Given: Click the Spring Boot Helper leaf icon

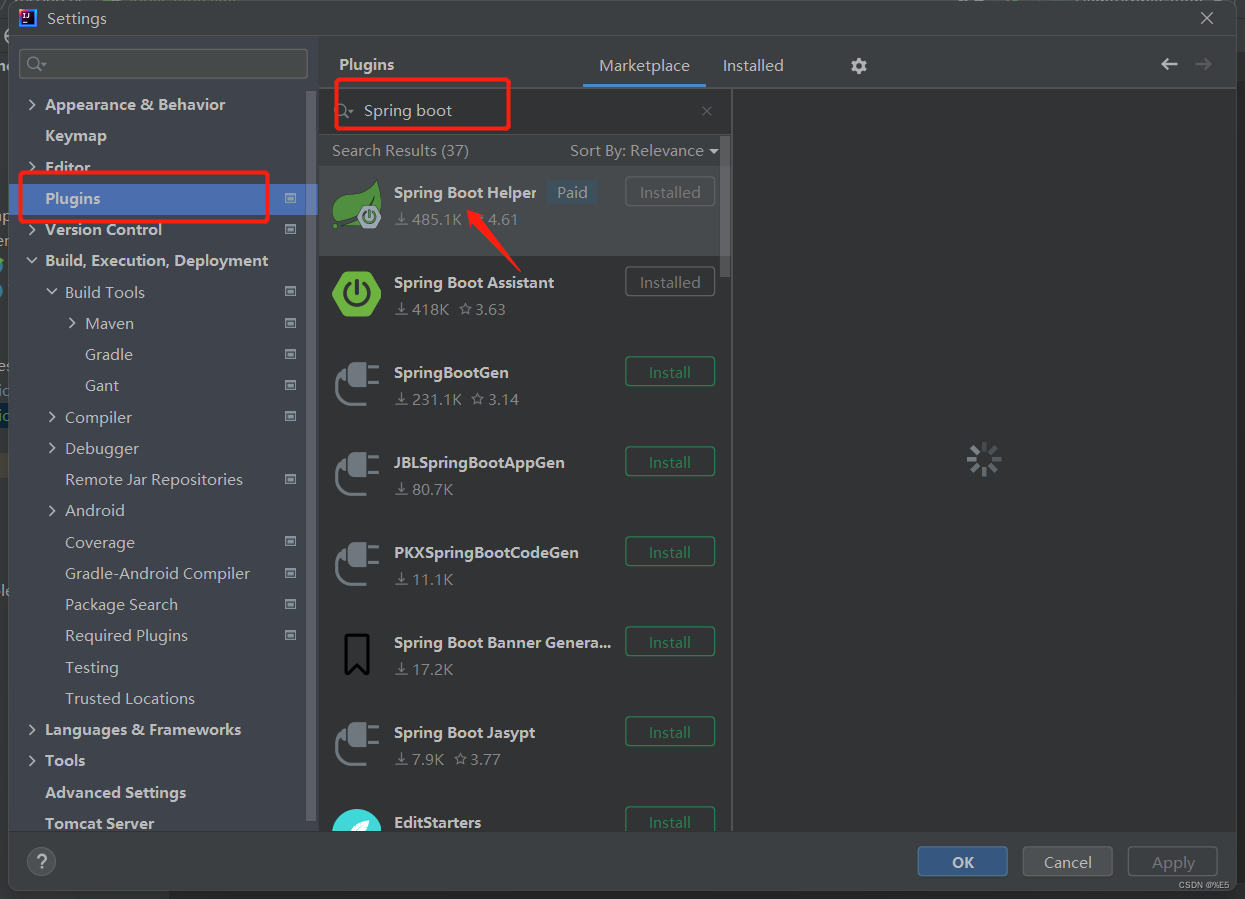Looking at the screenshot, I should [357, 204].
